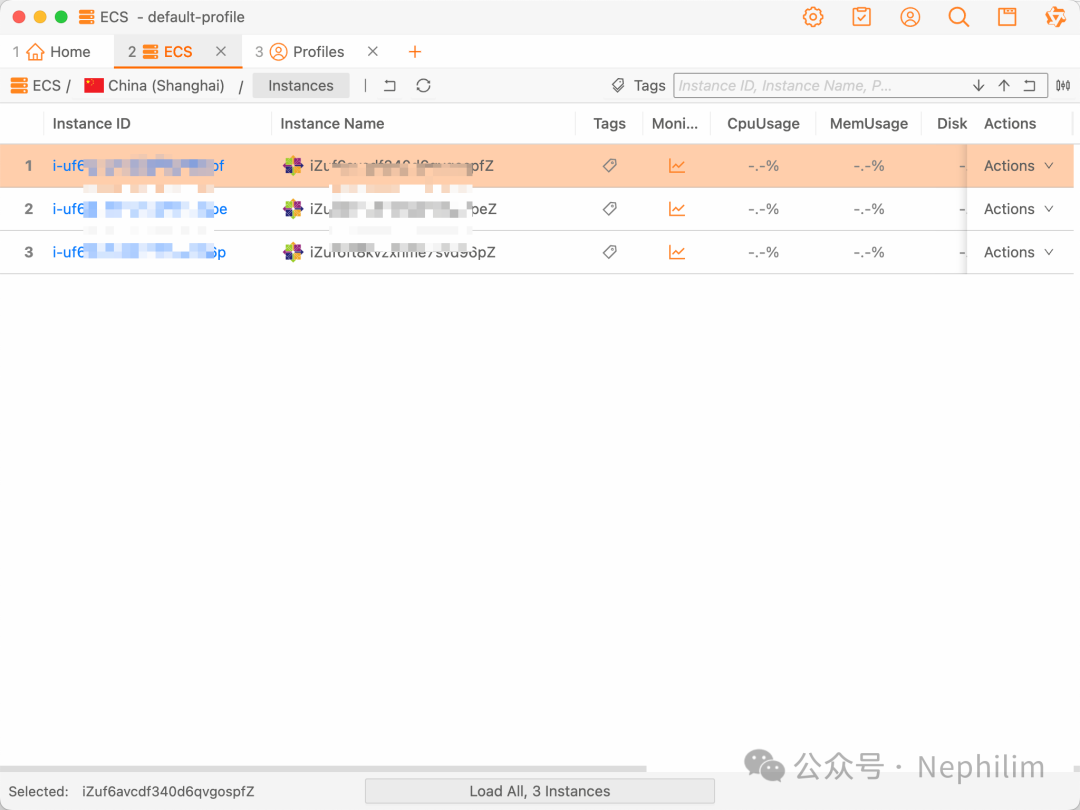
Task: Sort by the Instance Name column header
Action: [x=332, y=123]
